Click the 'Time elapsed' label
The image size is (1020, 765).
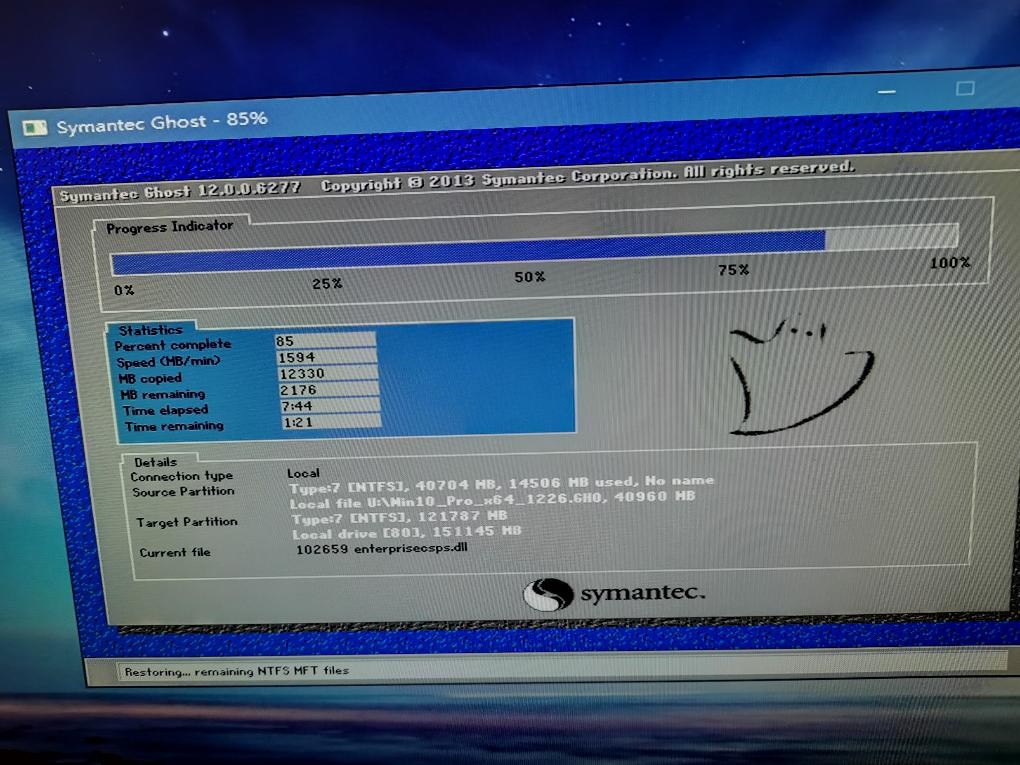[x=165, y=410]
